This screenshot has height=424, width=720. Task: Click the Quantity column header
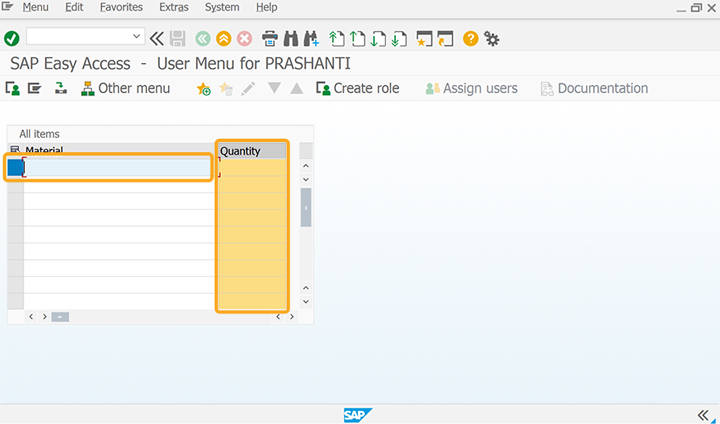click(x=252, y=151)
